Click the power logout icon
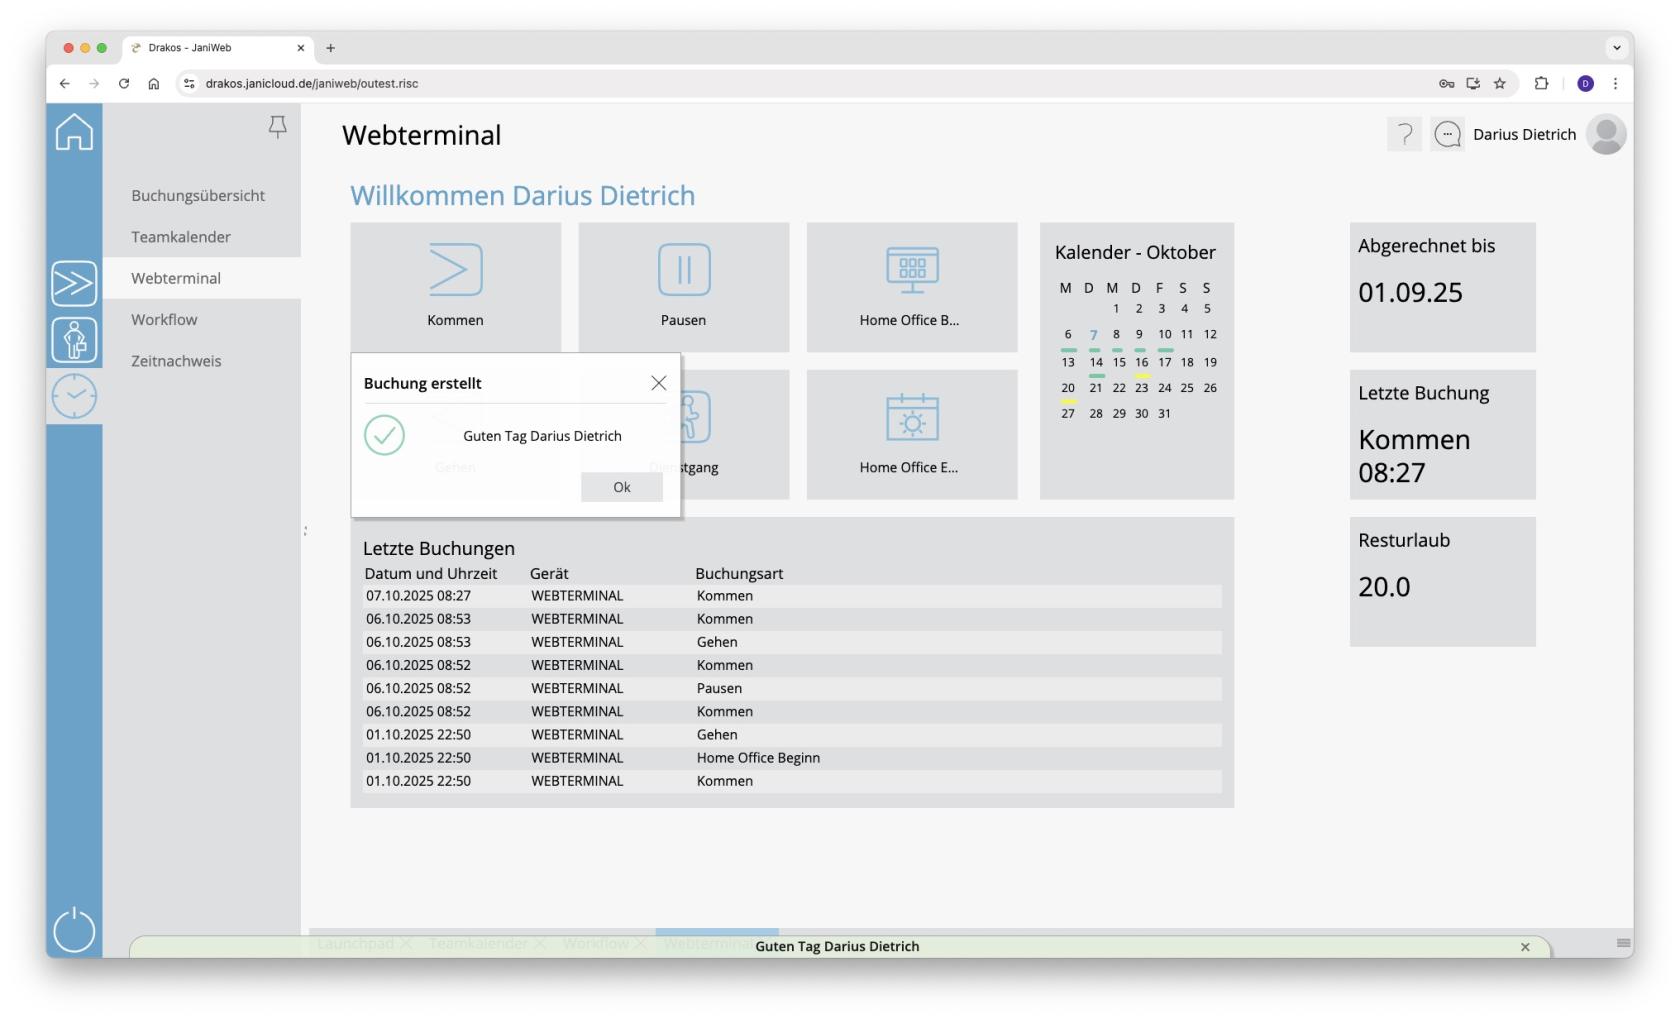Viewport: 1680px width, 1019px height. click(74, 930)
